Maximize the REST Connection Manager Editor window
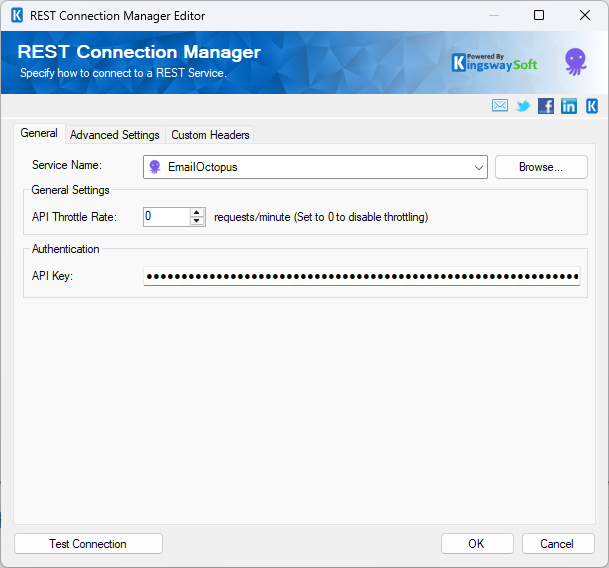 [x=539, y=16]
